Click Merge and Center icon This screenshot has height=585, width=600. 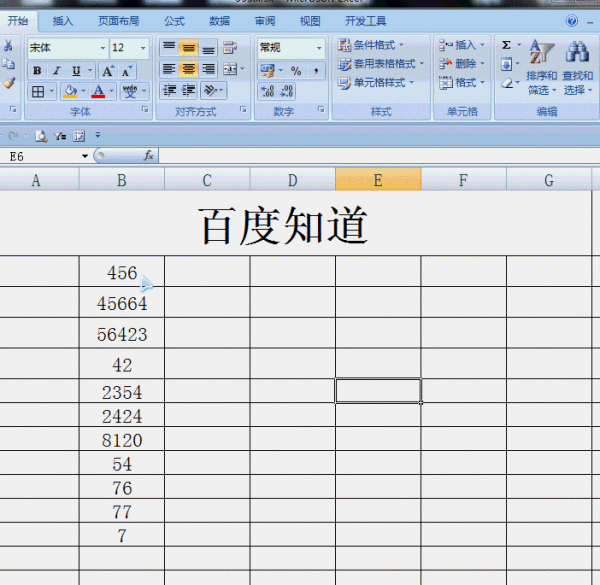(230, 69)
